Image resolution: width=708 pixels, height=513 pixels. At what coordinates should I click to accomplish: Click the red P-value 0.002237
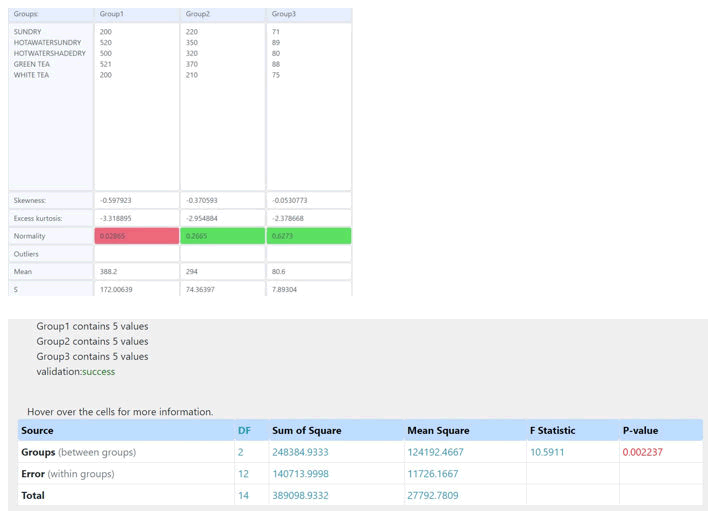pos(642,452)
